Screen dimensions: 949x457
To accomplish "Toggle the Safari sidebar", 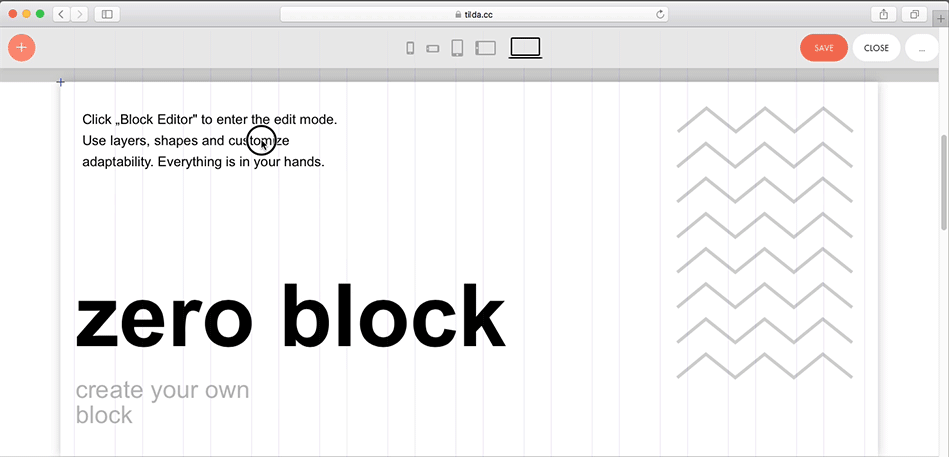I will (x=107, y=14).
